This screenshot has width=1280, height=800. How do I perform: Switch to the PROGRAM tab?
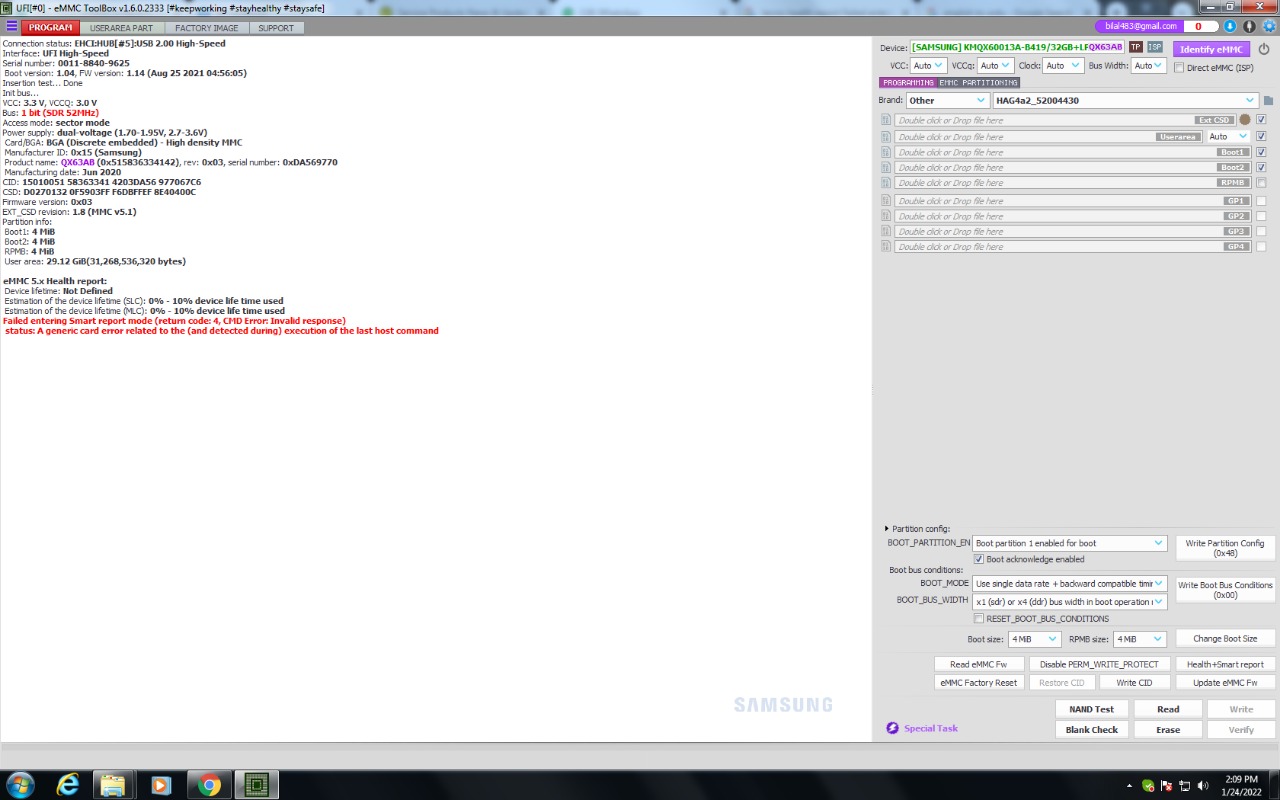(50, 28)
